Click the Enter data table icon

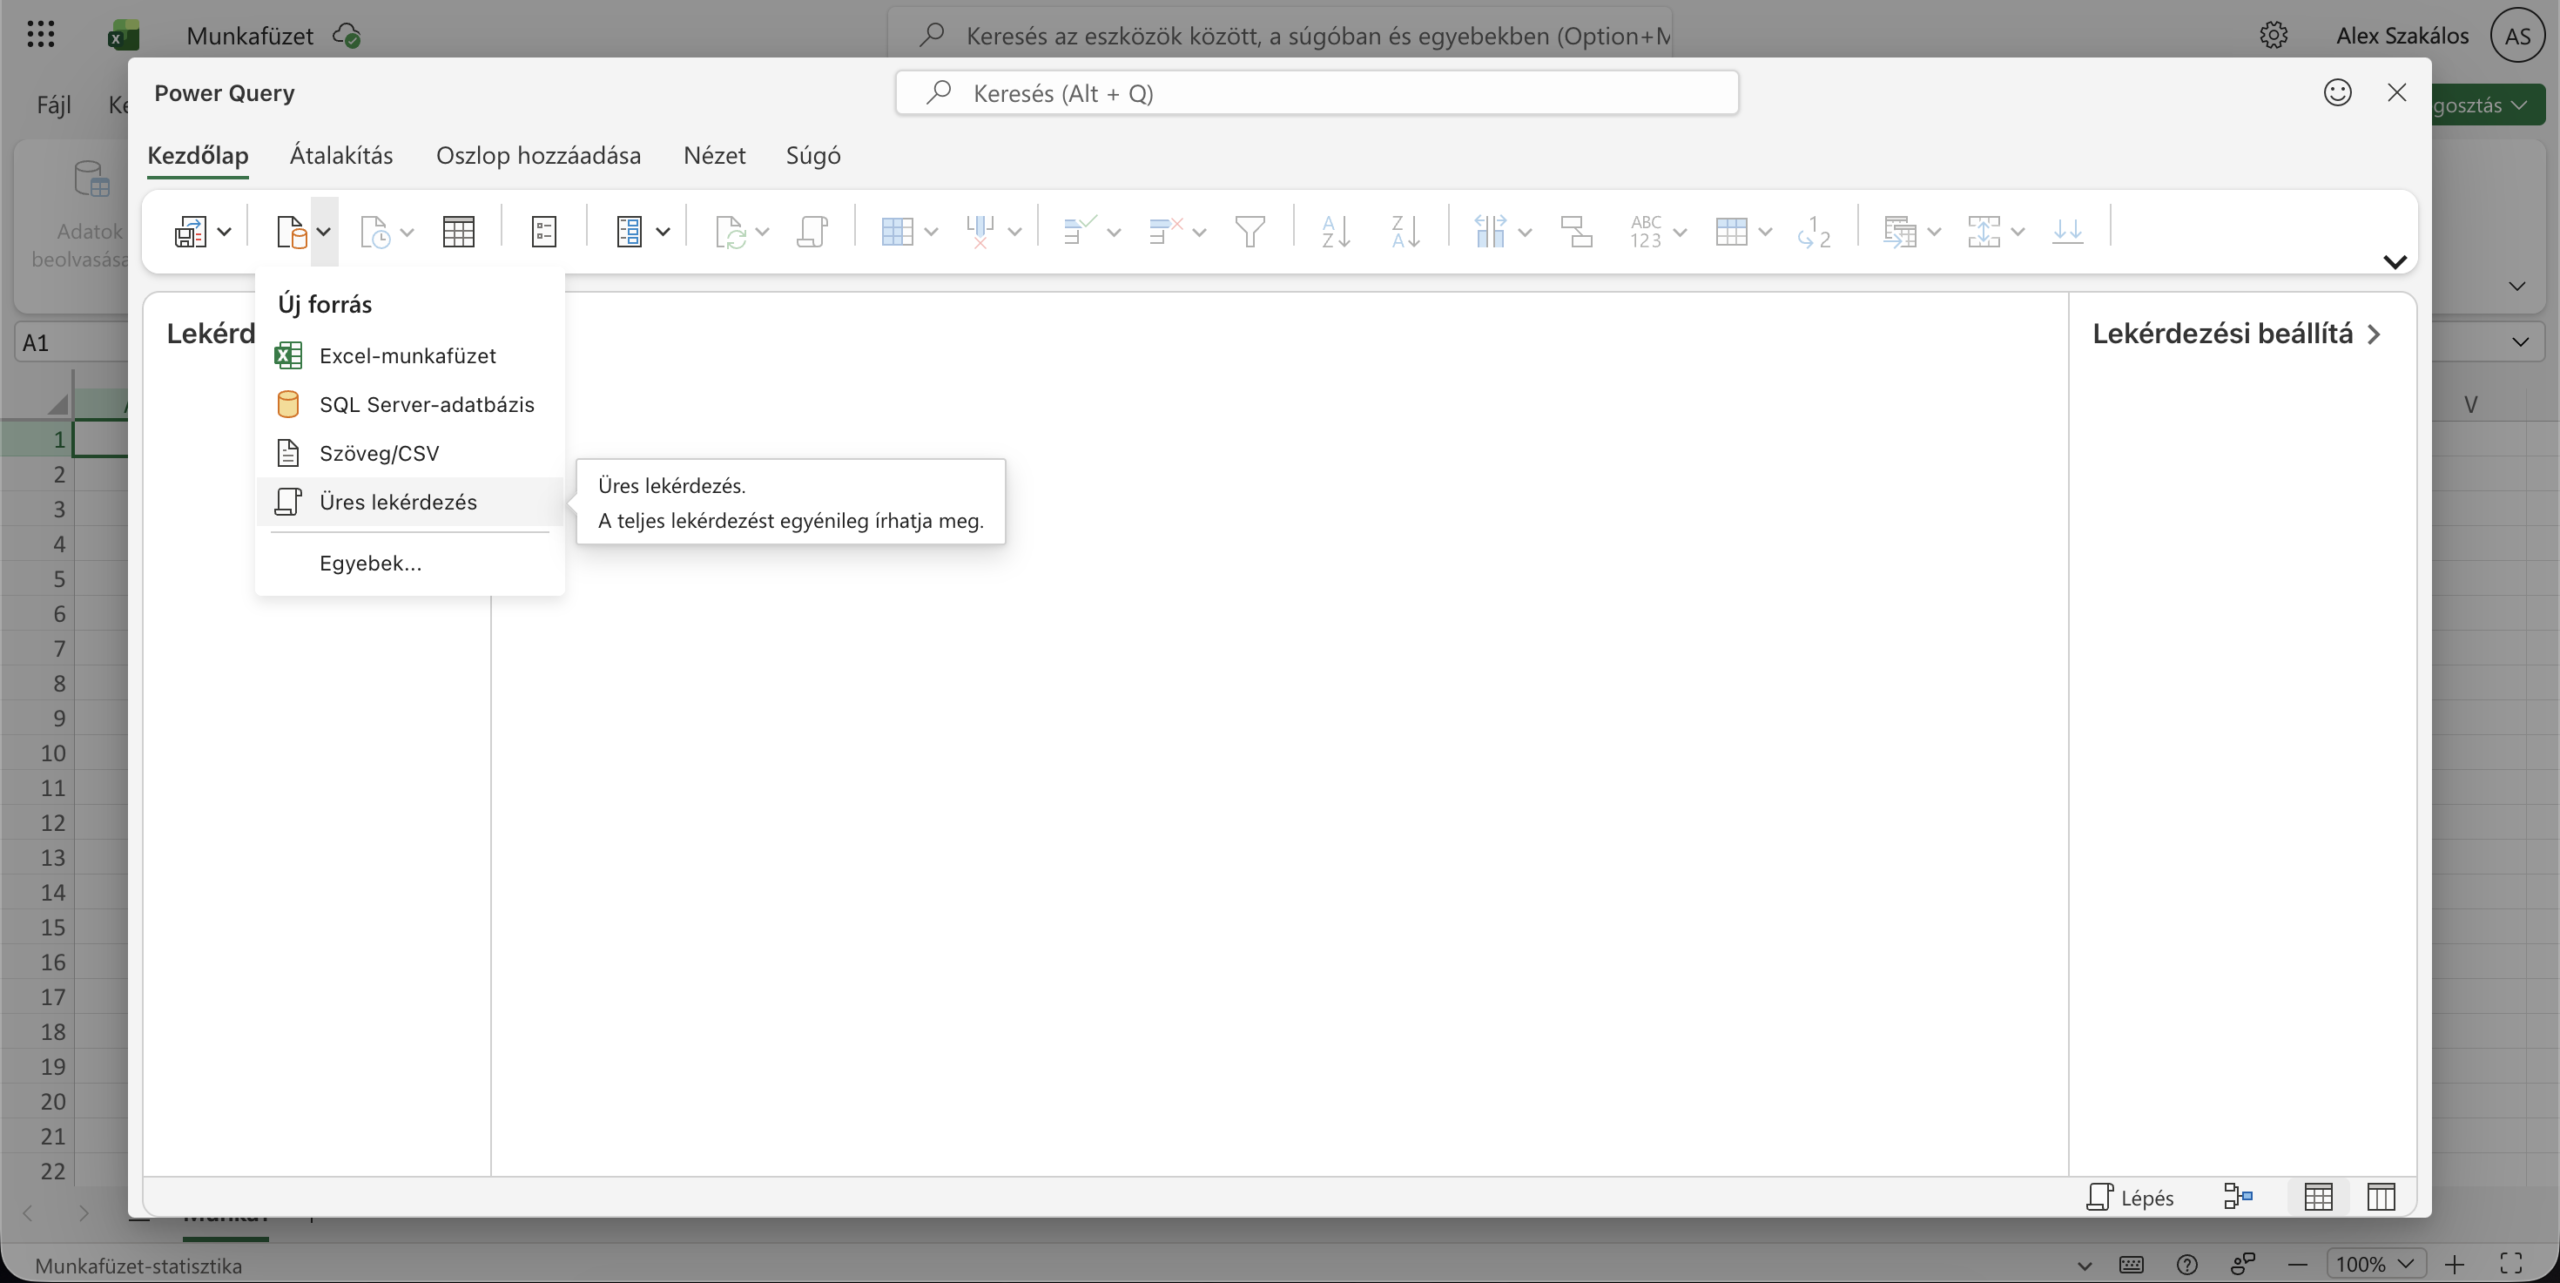point(458,232)
